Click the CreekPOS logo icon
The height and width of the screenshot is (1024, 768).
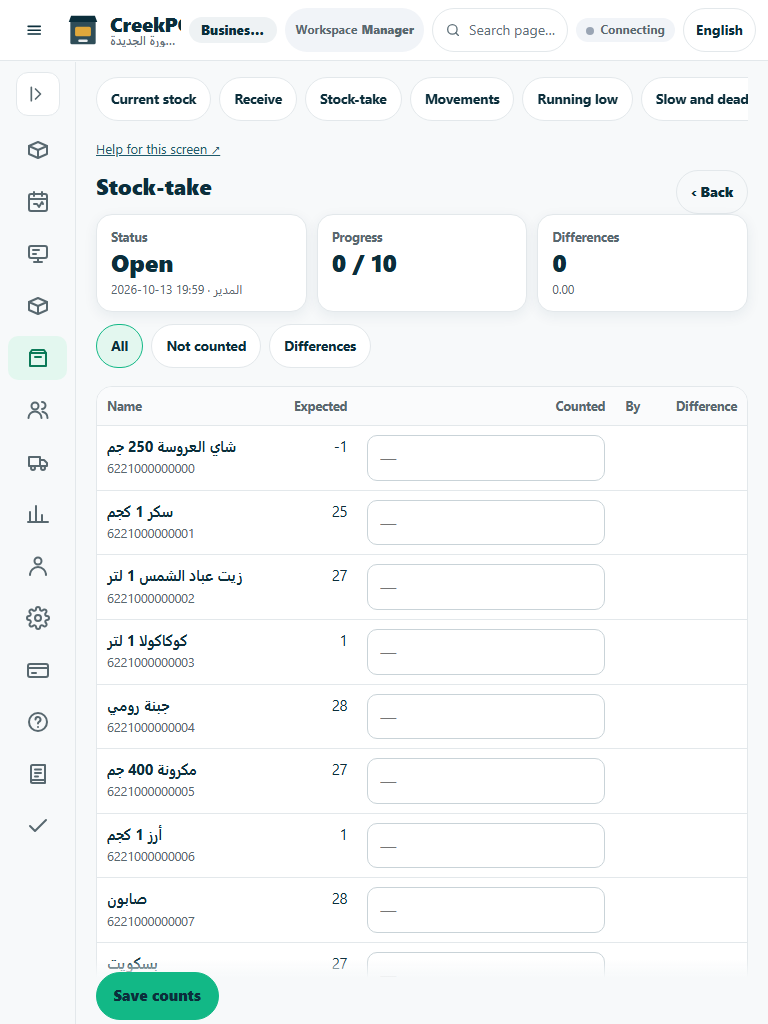83,30
